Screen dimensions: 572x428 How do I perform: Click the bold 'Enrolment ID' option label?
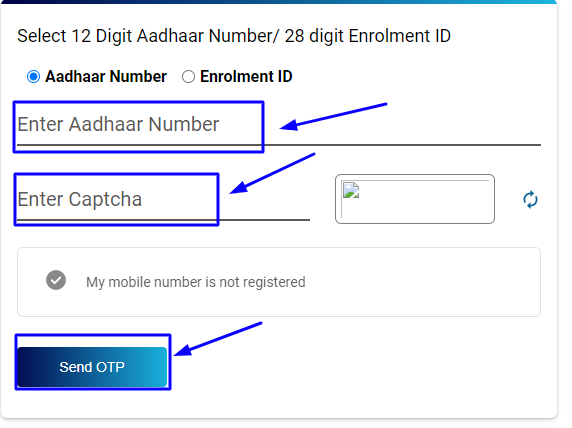pos(246,76)
